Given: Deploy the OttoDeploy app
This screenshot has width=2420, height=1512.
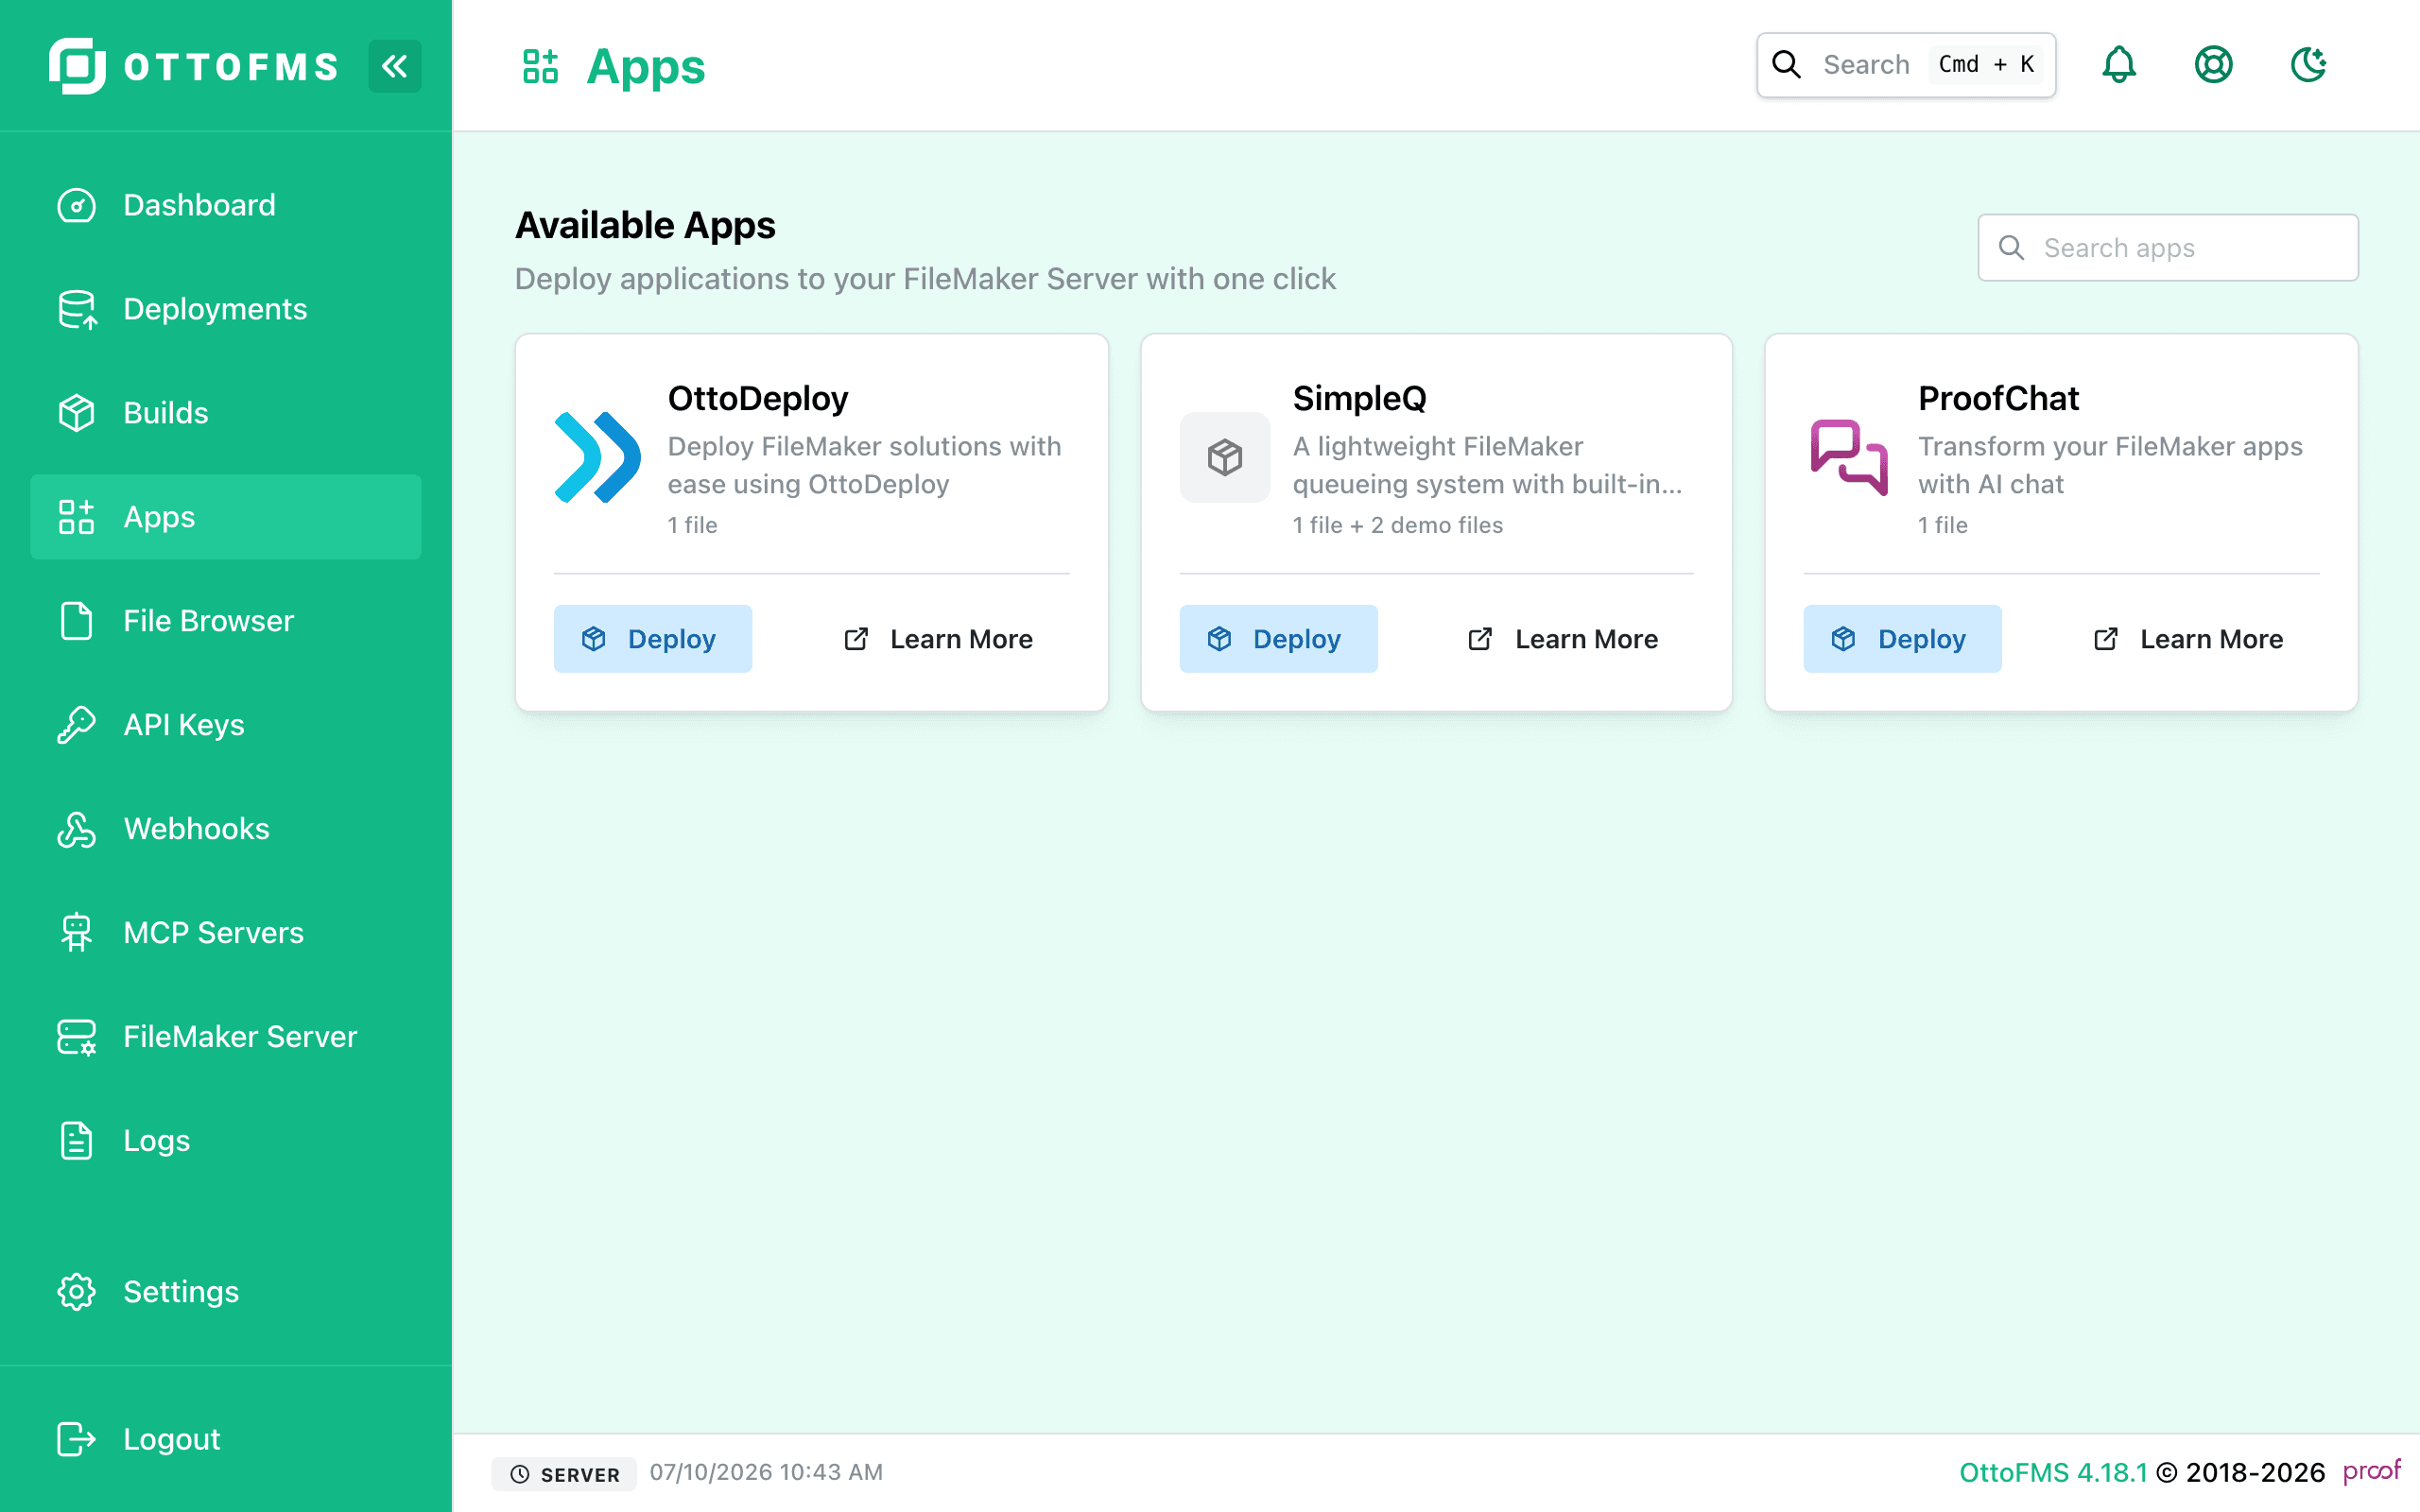Looking at the screenshot, I should pos(653,639).
